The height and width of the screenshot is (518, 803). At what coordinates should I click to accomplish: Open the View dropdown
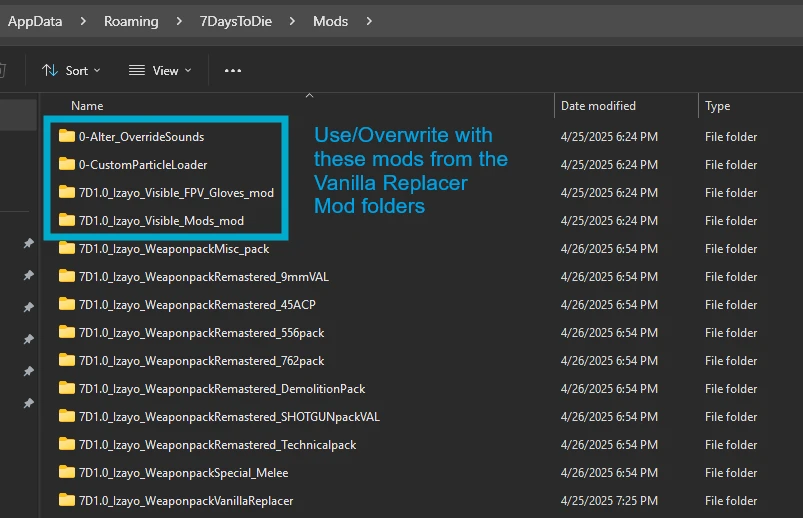pyautogui.click(x=160, y=71)
